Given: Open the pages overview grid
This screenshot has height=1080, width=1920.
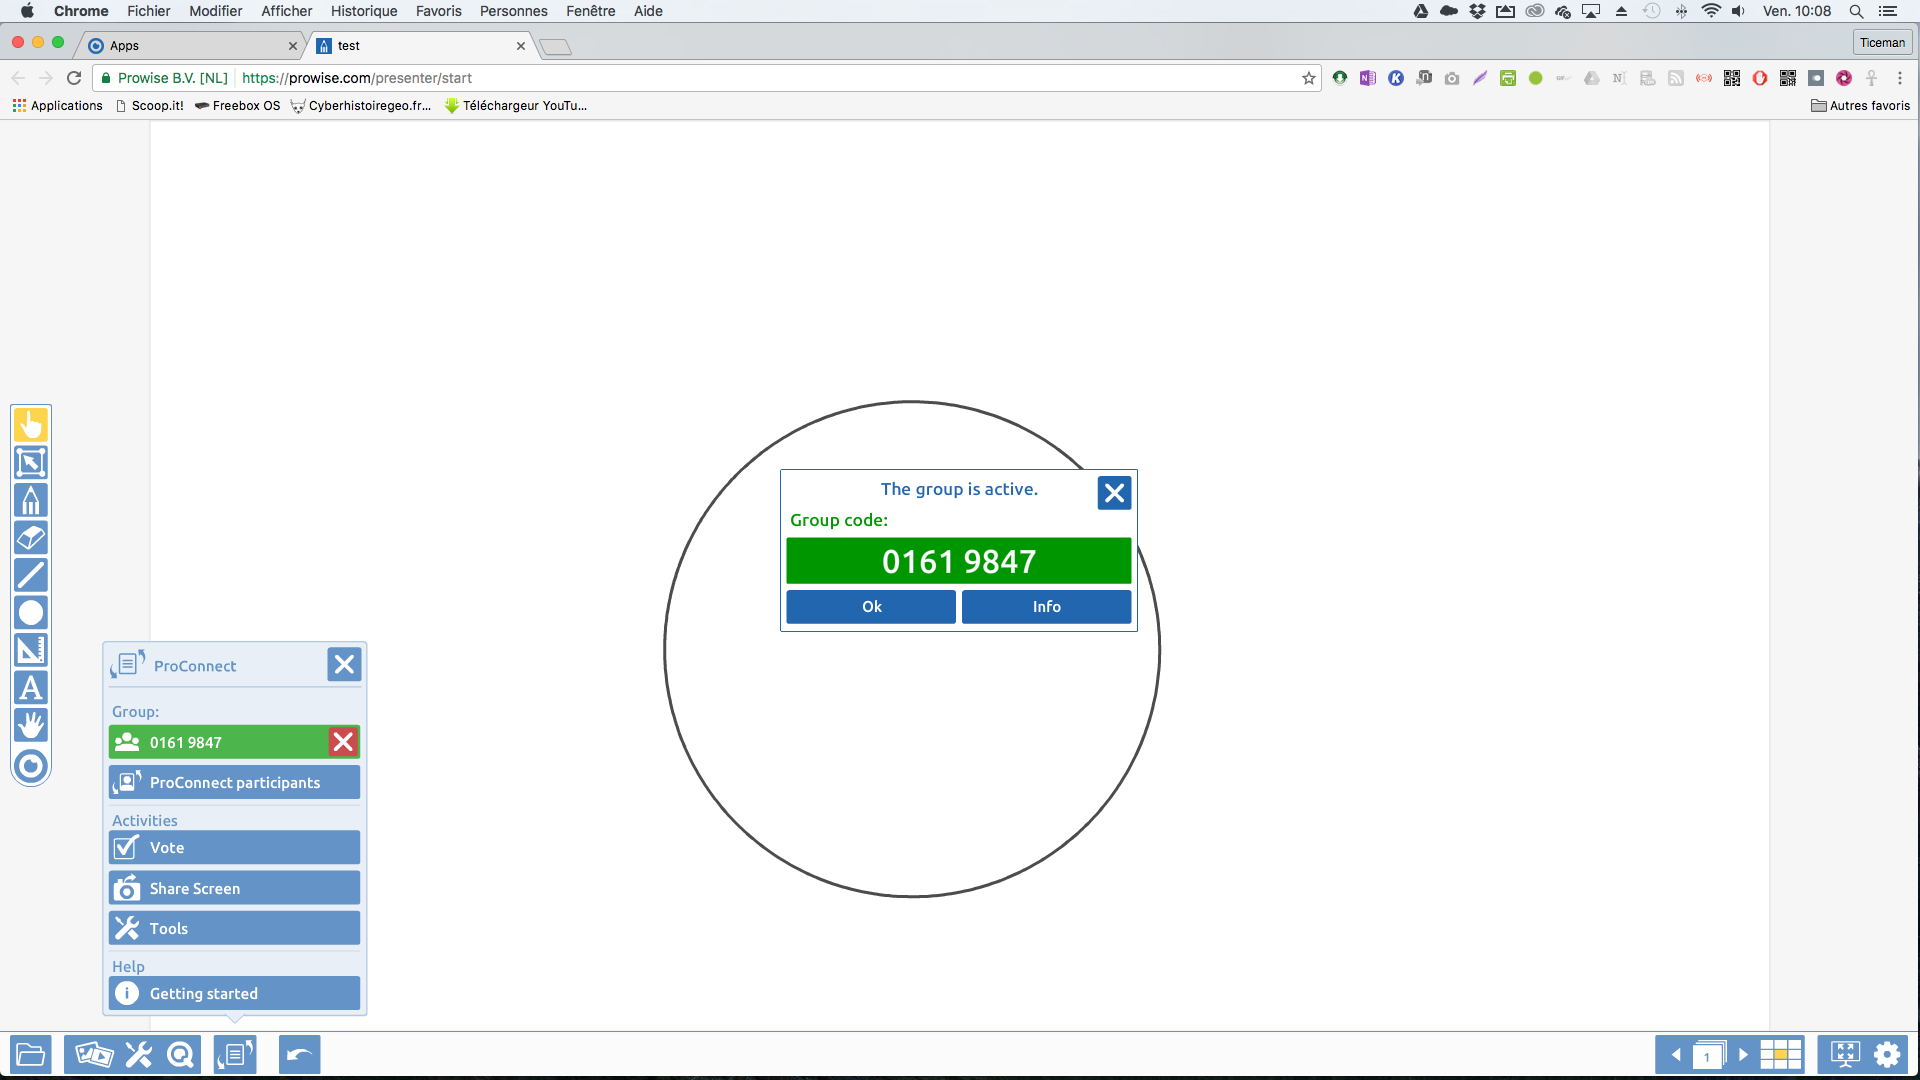Looking at the screenshot, I should click(x=1781, y=1055).
